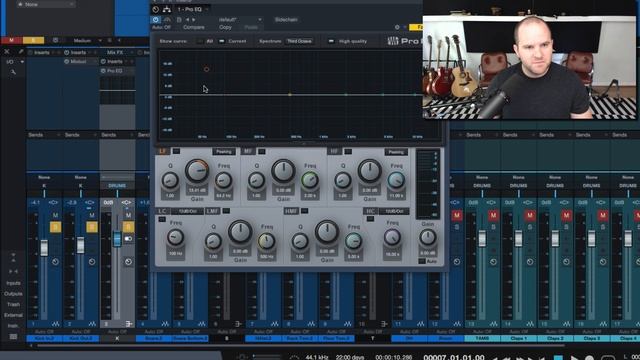Screen dimensions: 640x360
Task: Enable the MF band toggle
Action: [x=262, y=151]
